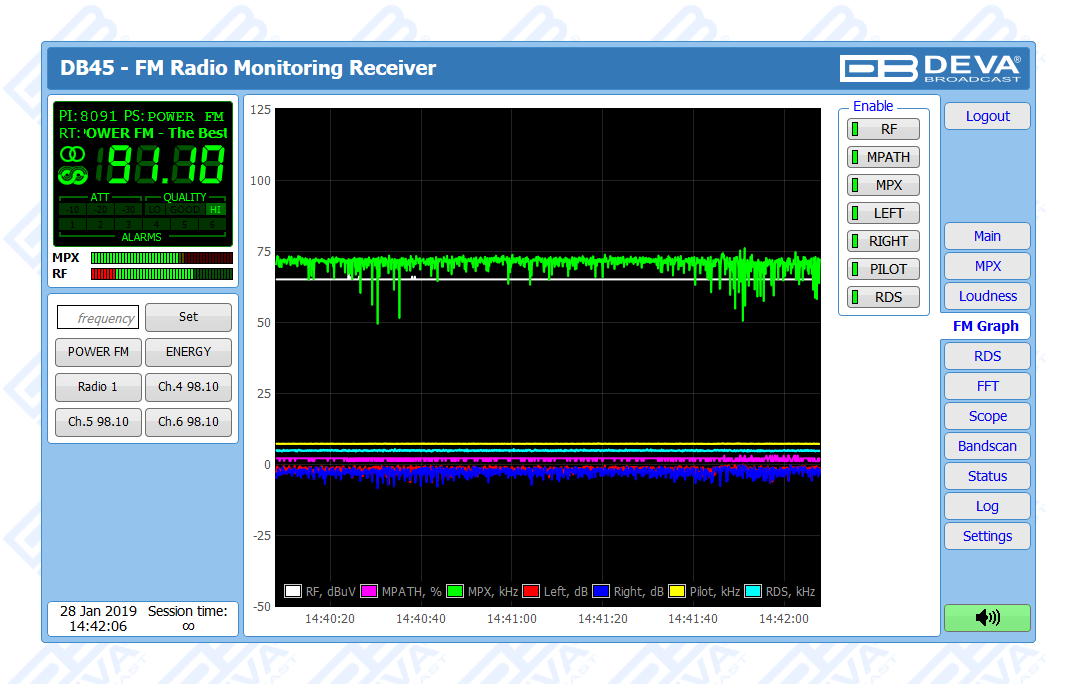1077x684 pixels.
Task: Click the Set frequency button
Action: pyautogui.click(x=188, y=317)
